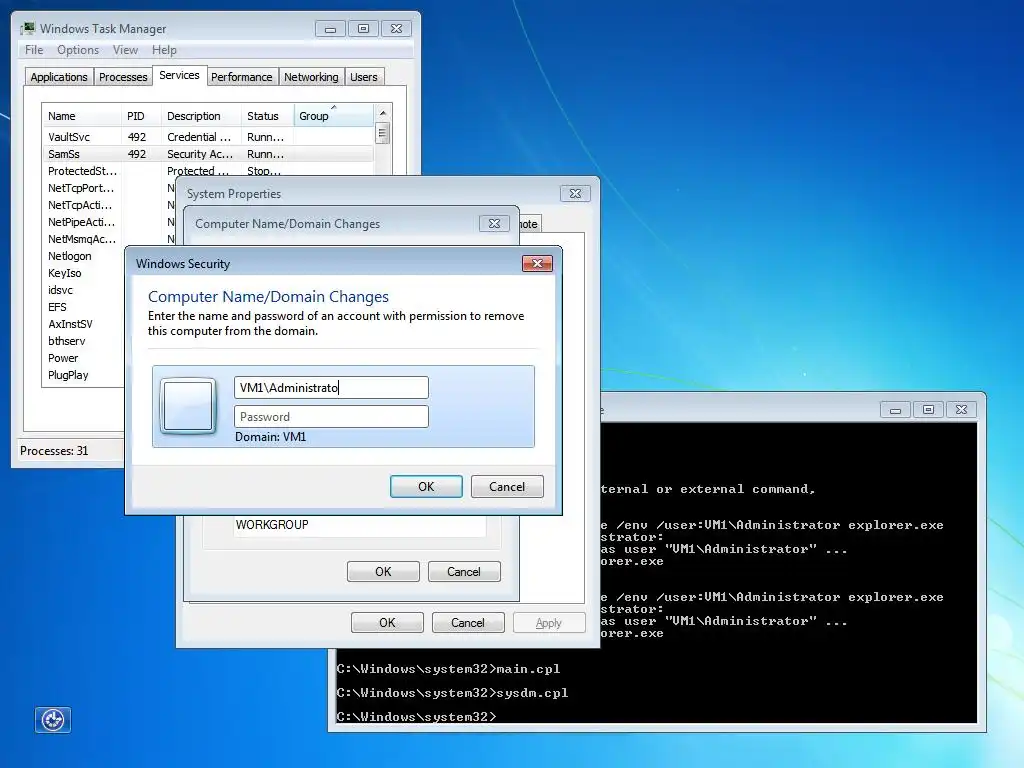Click Cancel in the Windows Security dialog
This screenshot has height=768, width=1024.
click(507, 487)
